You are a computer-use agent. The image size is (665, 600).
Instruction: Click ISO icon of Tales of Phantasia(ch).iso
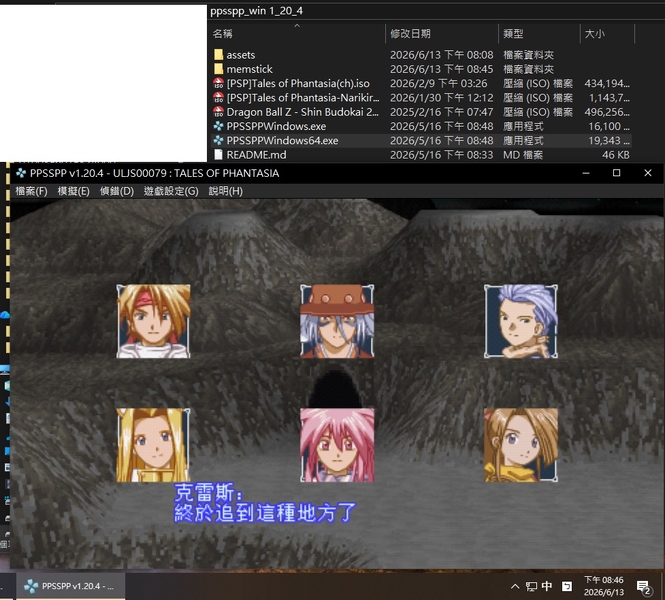(218, 83)
